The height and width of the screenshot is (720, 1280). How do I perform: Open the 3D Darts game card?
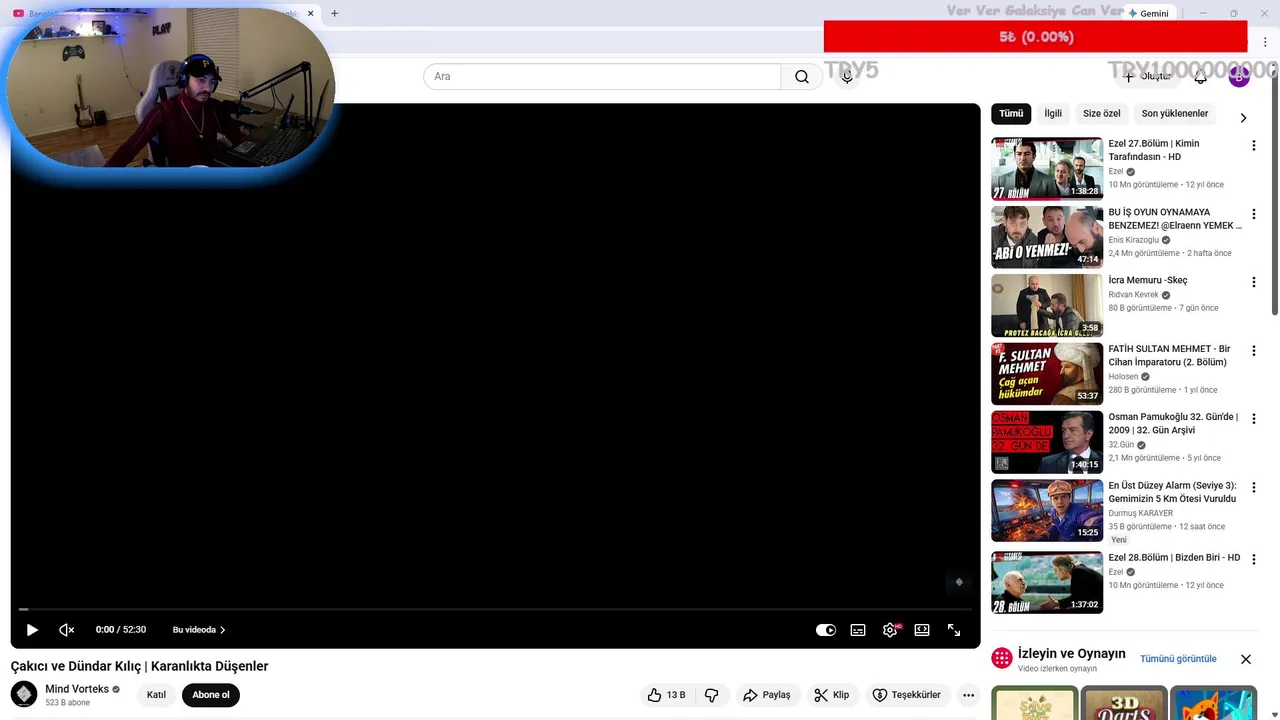click(1124, 703)
